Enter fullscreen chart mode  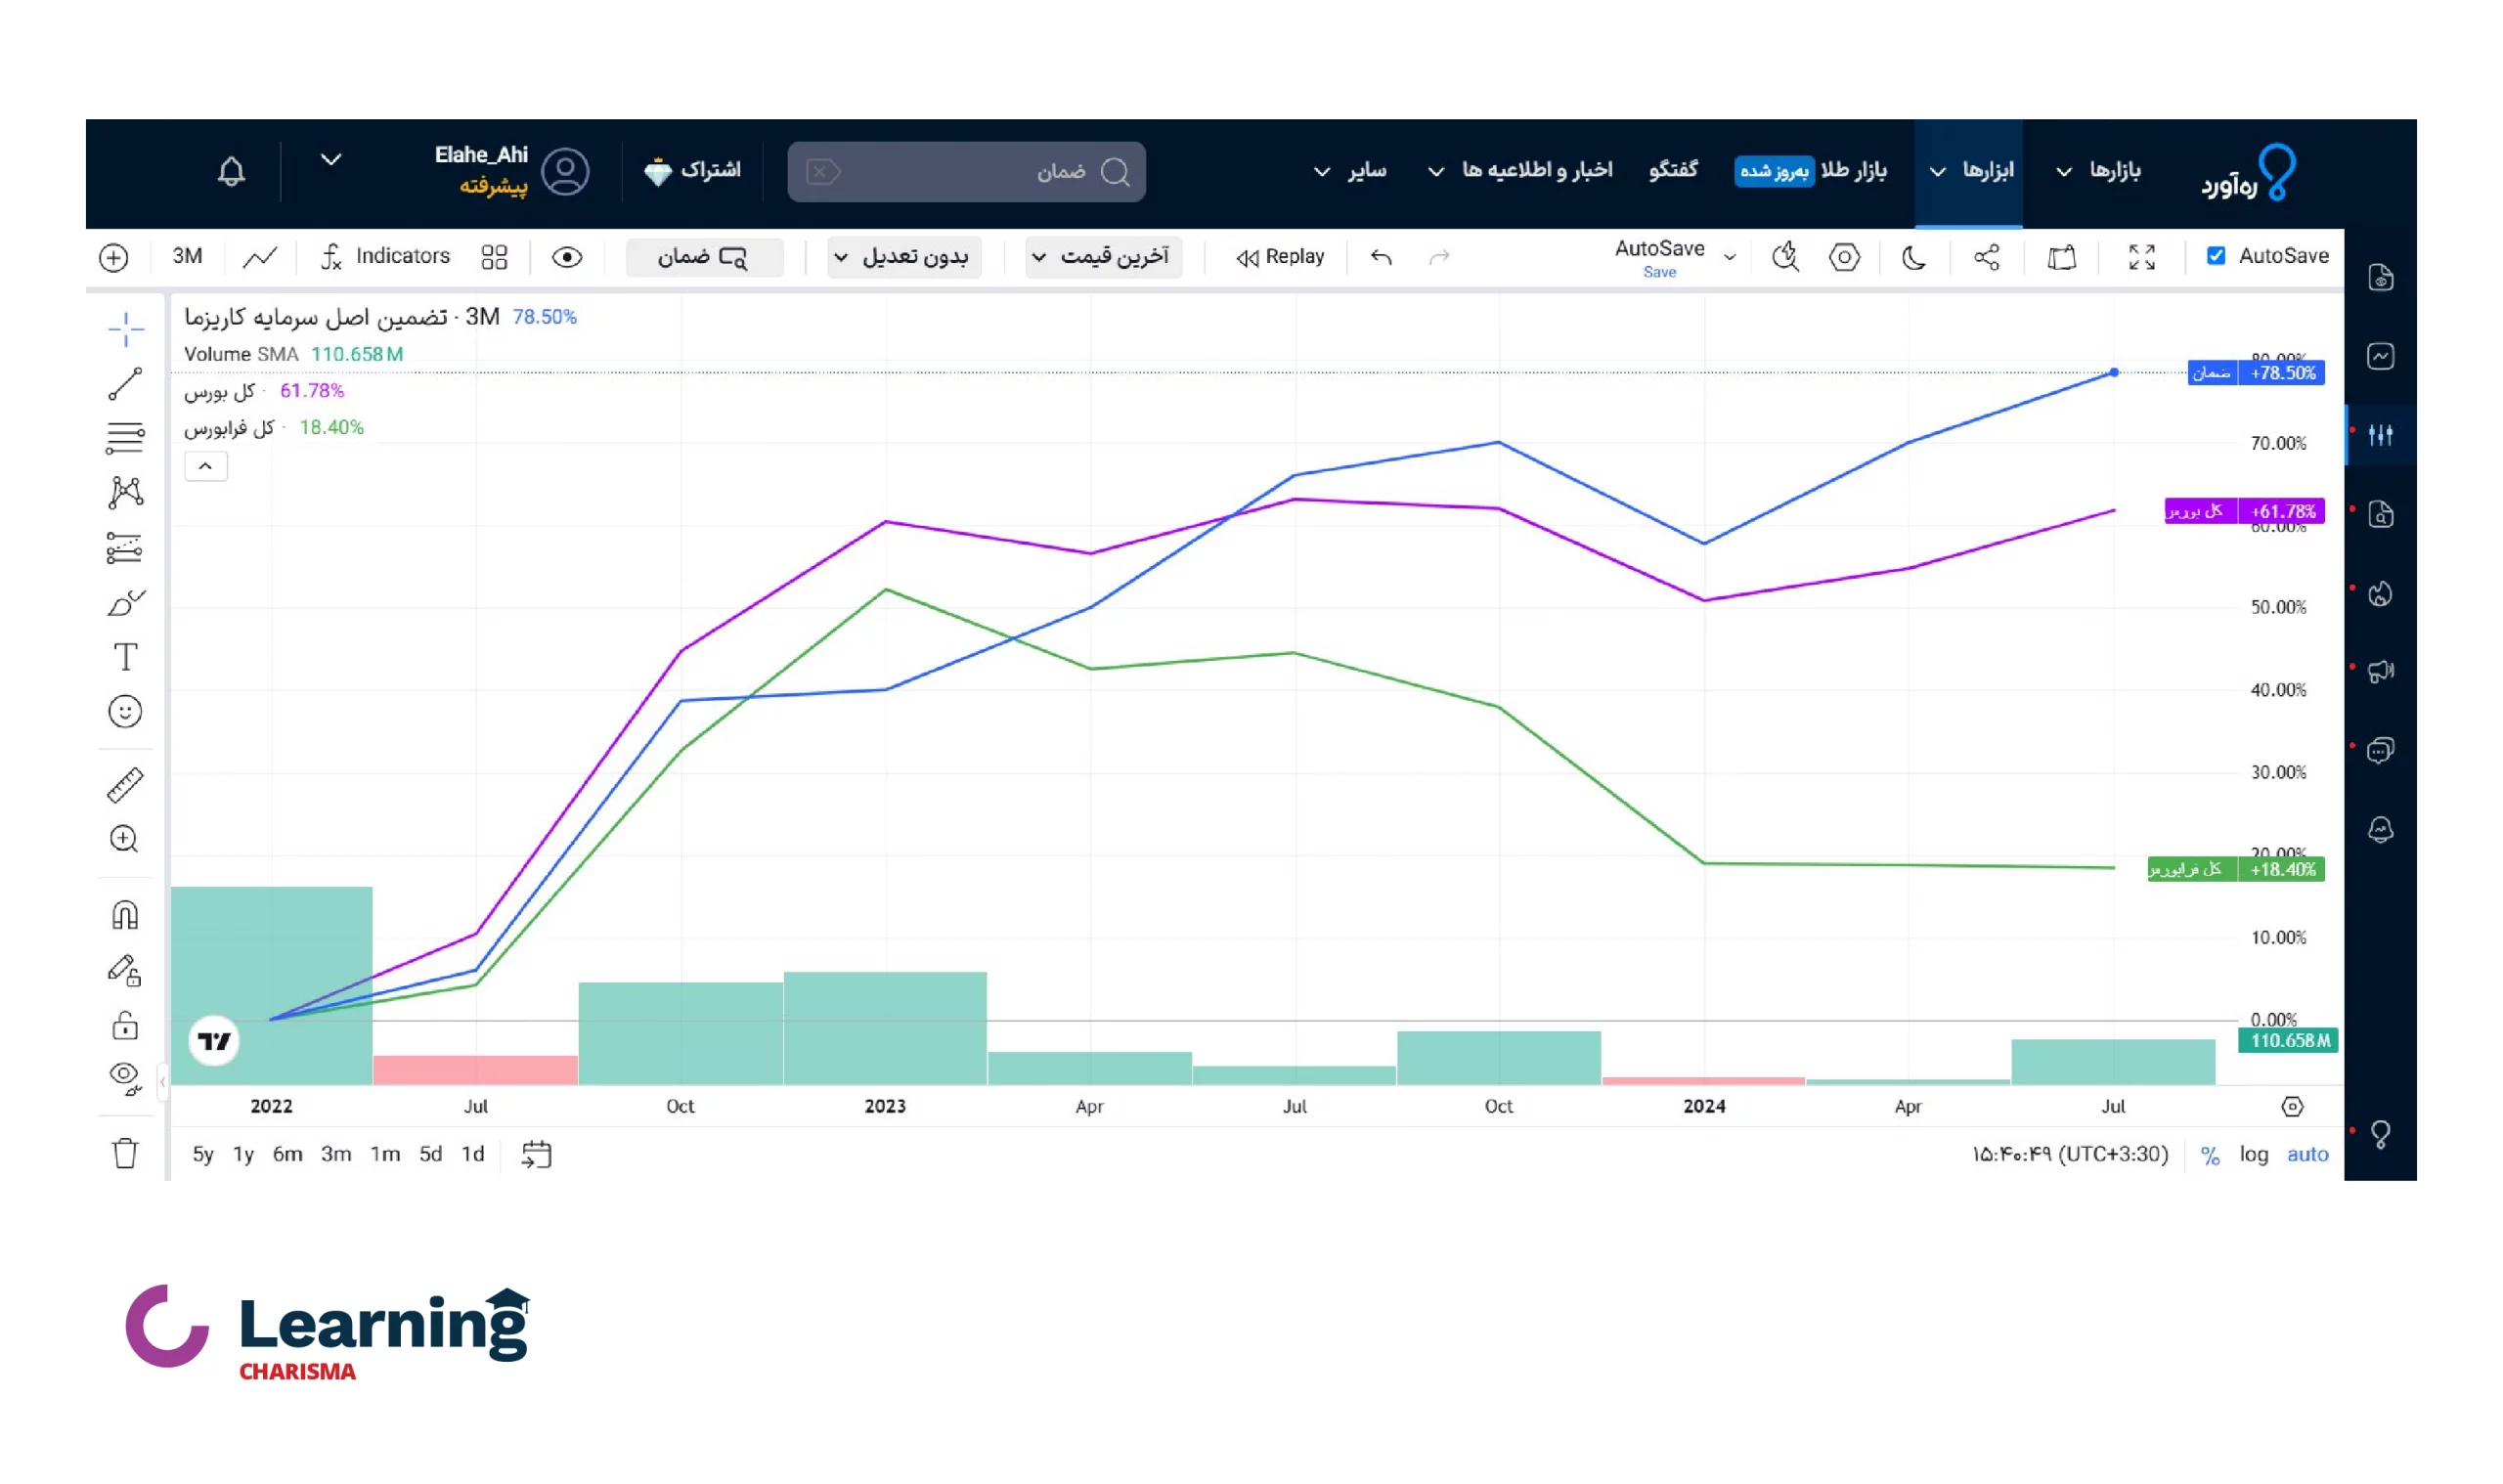(x=2141, y=257)
